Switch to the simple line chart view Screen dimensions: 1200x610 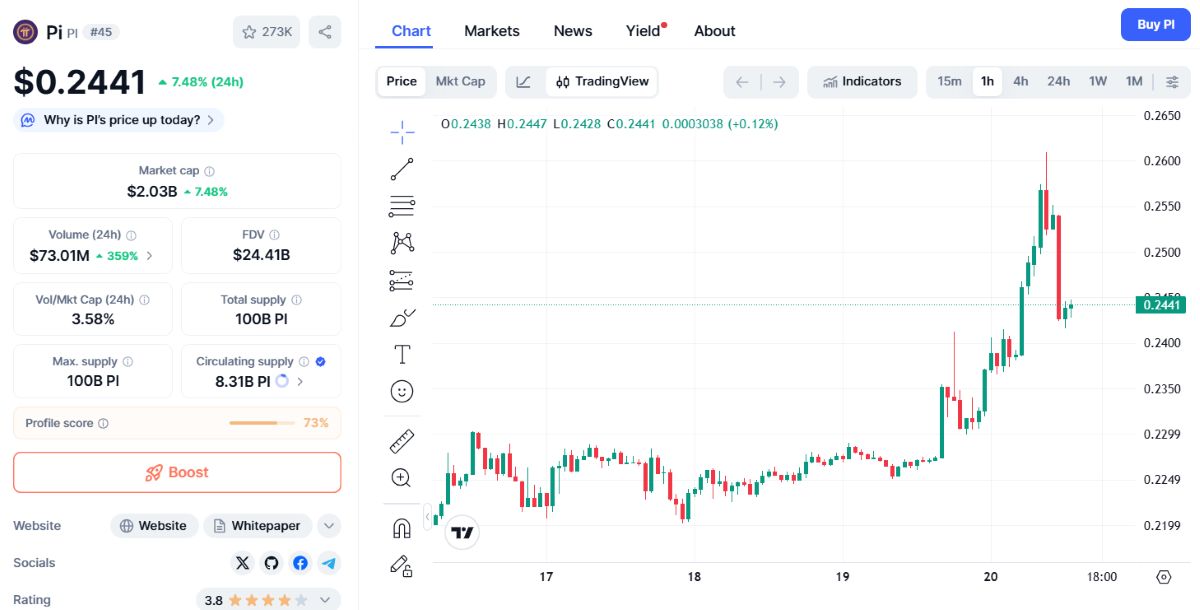[x=523, y=82]
